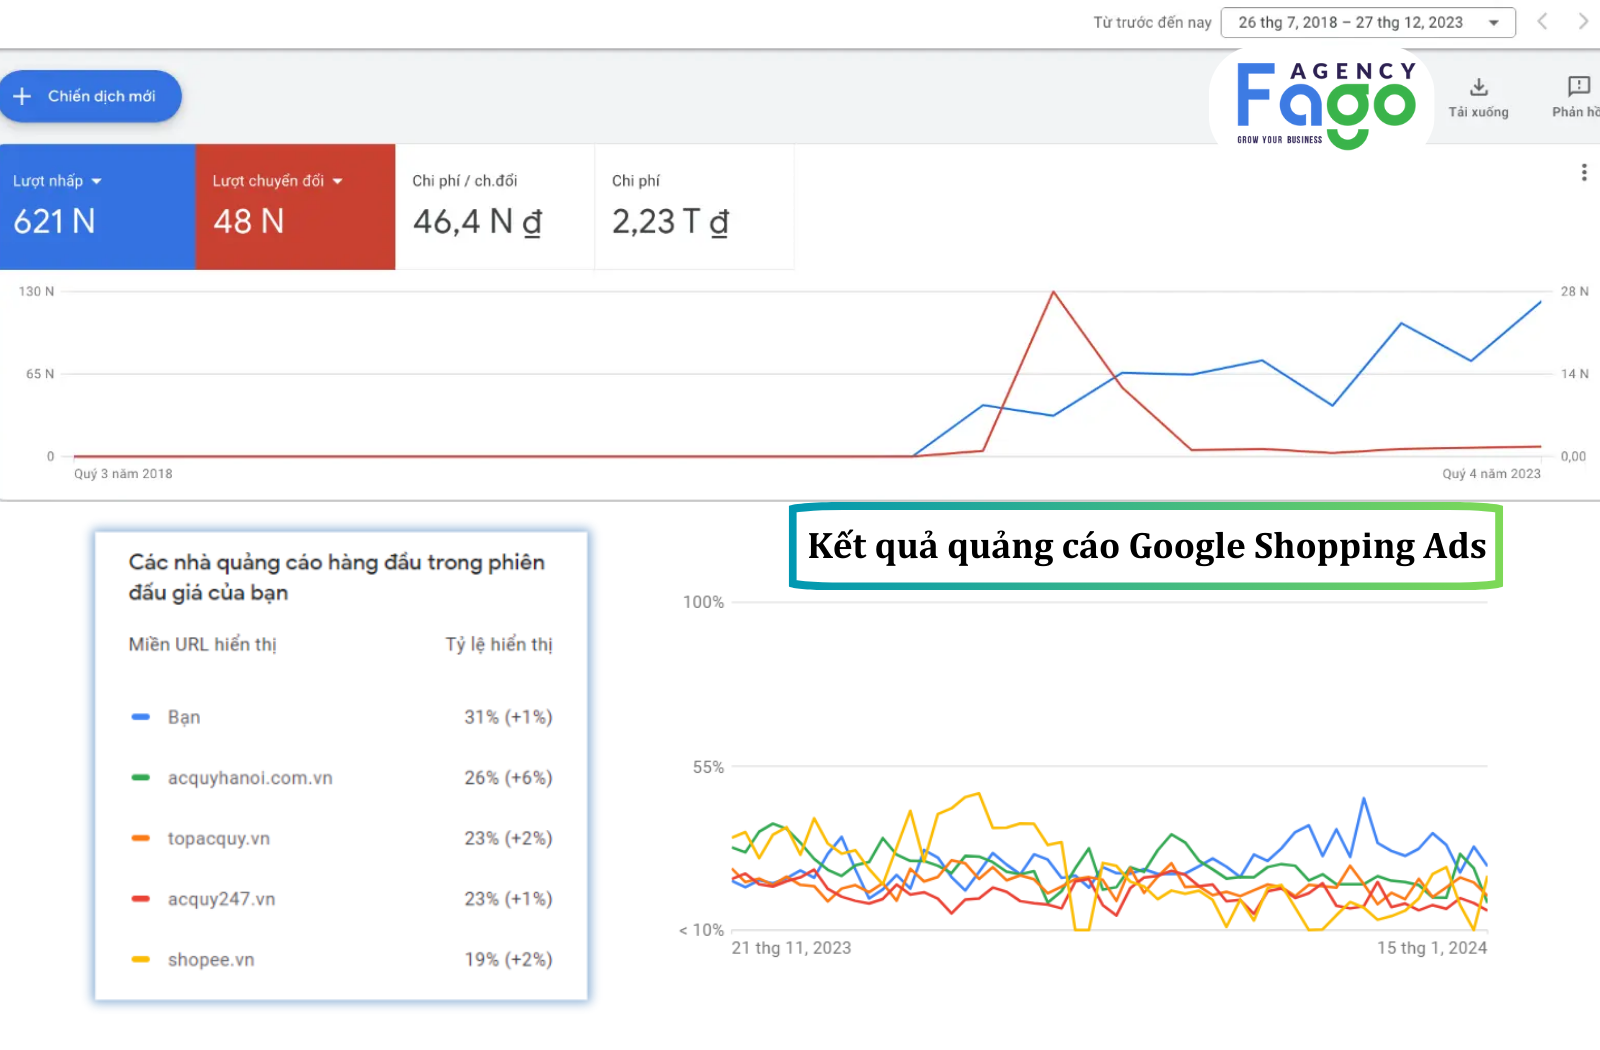This screenshot has height=1050, width=1600.
Task: Click the blue Bạn legend swatch
Action: pyautogui.click(x=141, y=717)
